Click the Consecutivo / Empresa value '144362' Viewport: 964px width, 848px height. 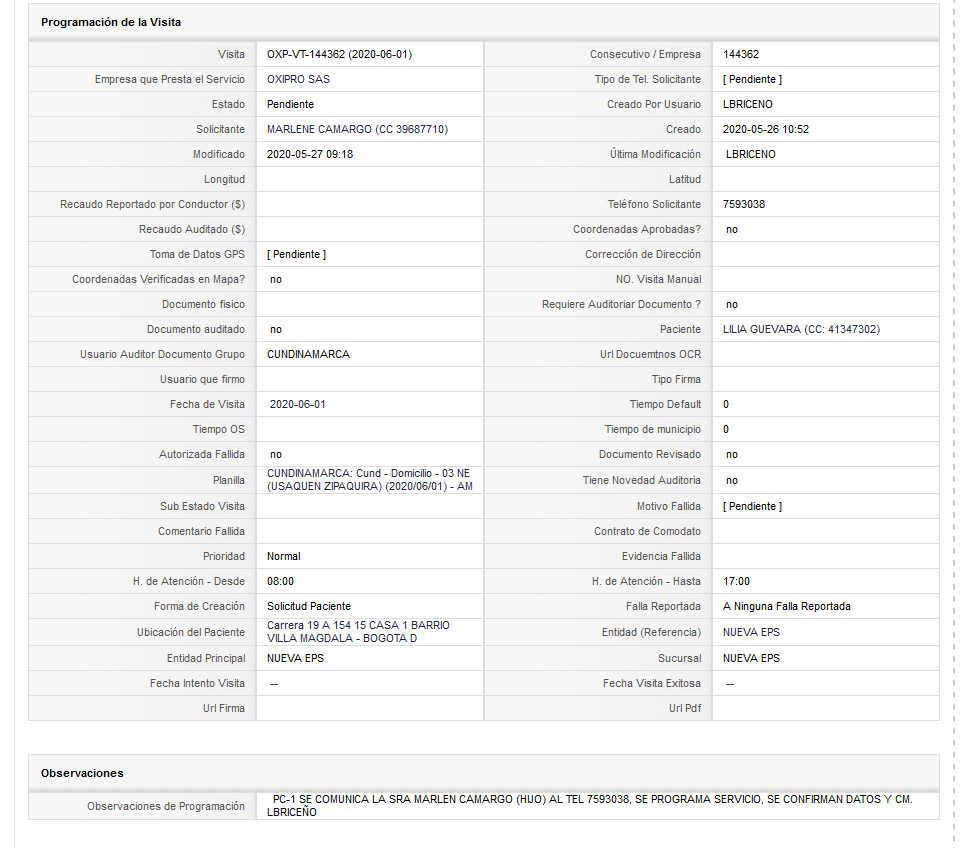tap(741, 54)
